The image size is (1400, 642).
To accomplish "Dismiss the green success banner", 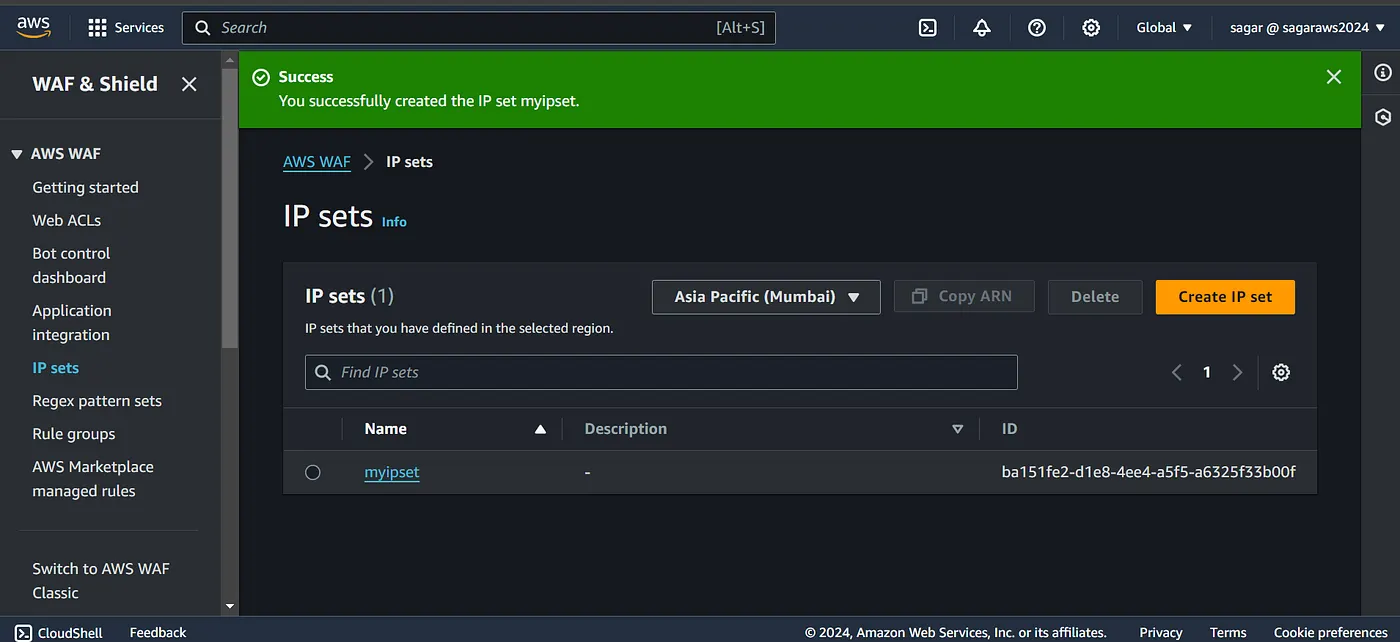I will point(1333,77).
